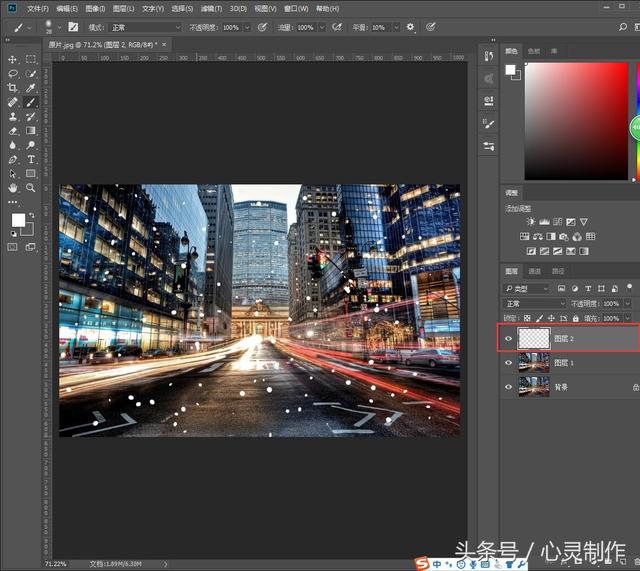Open the History panel icon
Image resolution: width=640 pixels, height=571 pixels.
[488, 56]
